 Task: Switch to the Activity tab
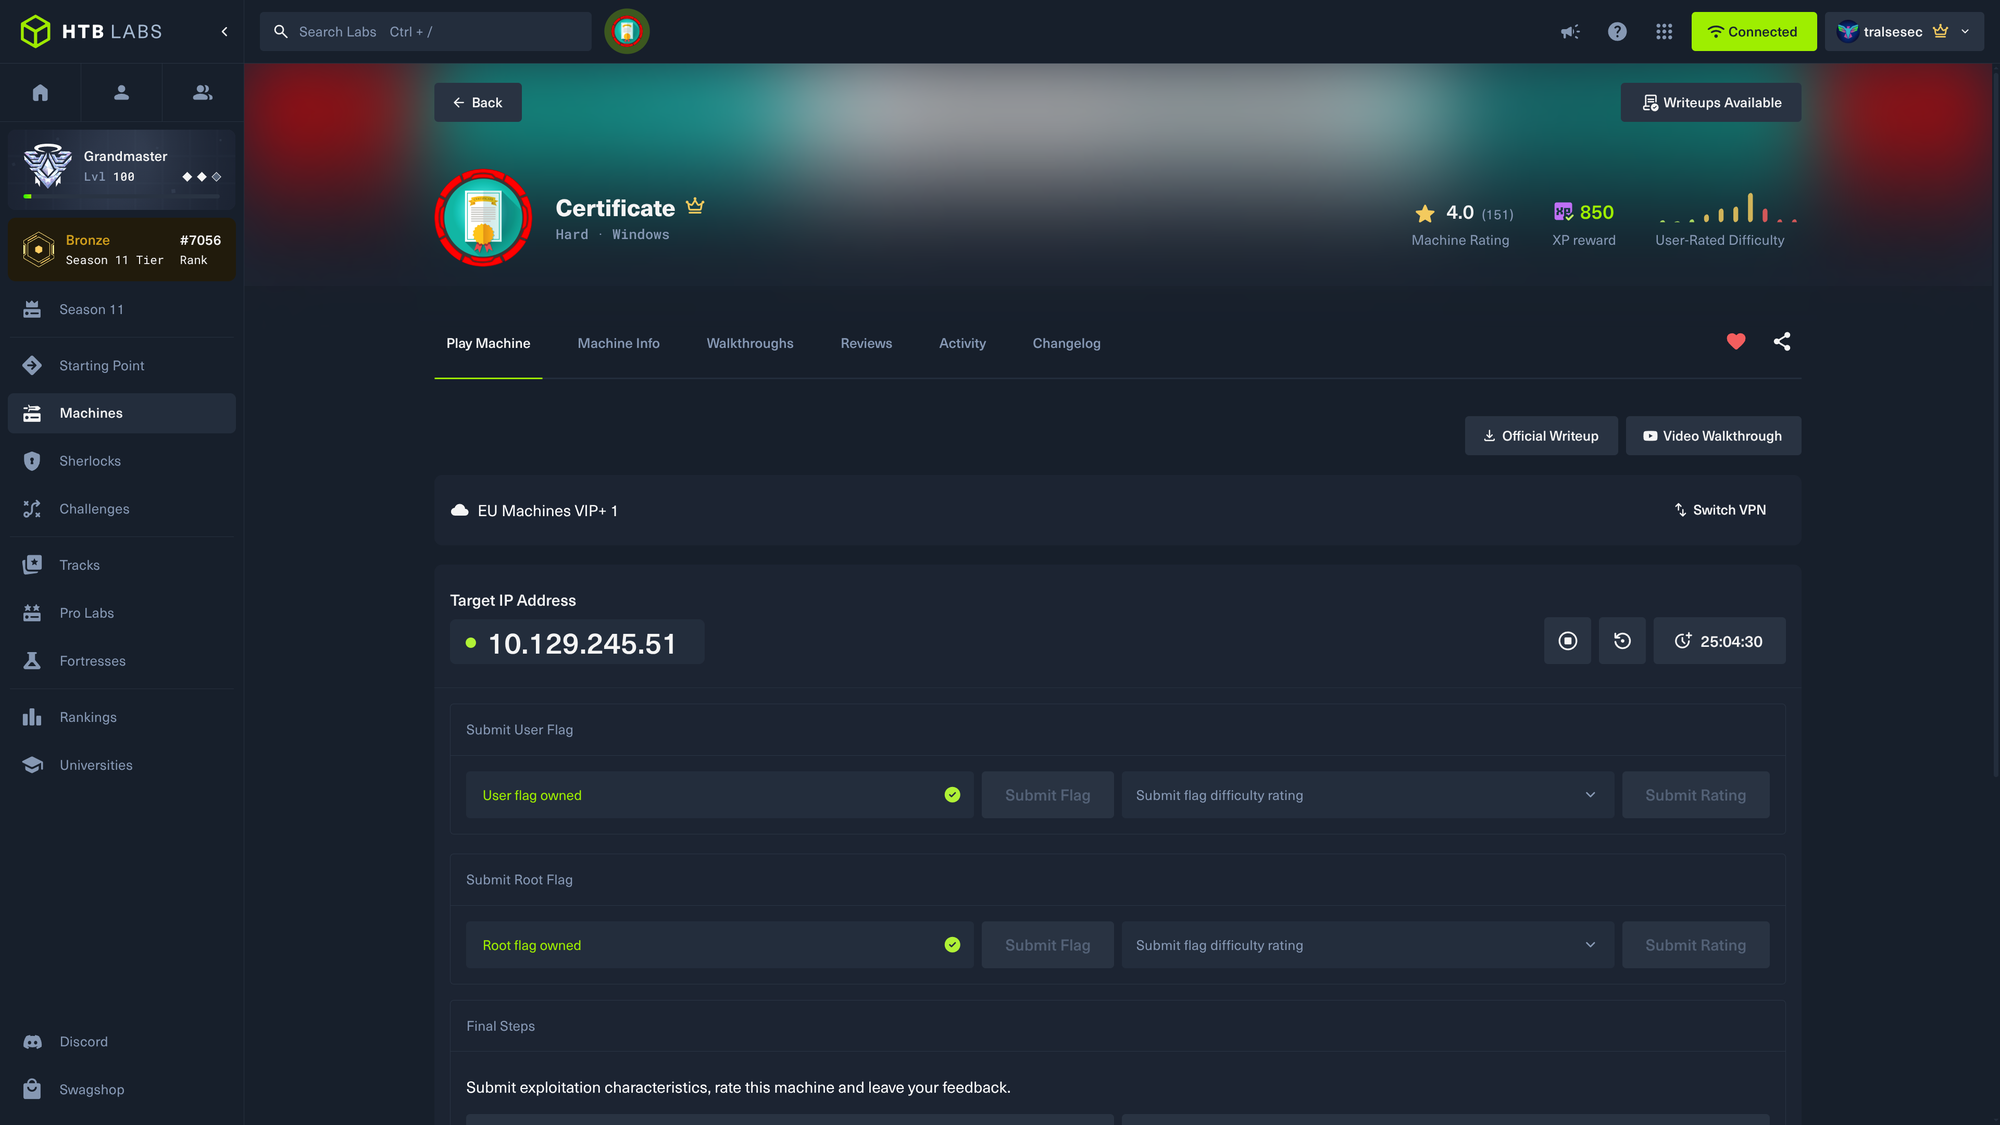[962, 343]
